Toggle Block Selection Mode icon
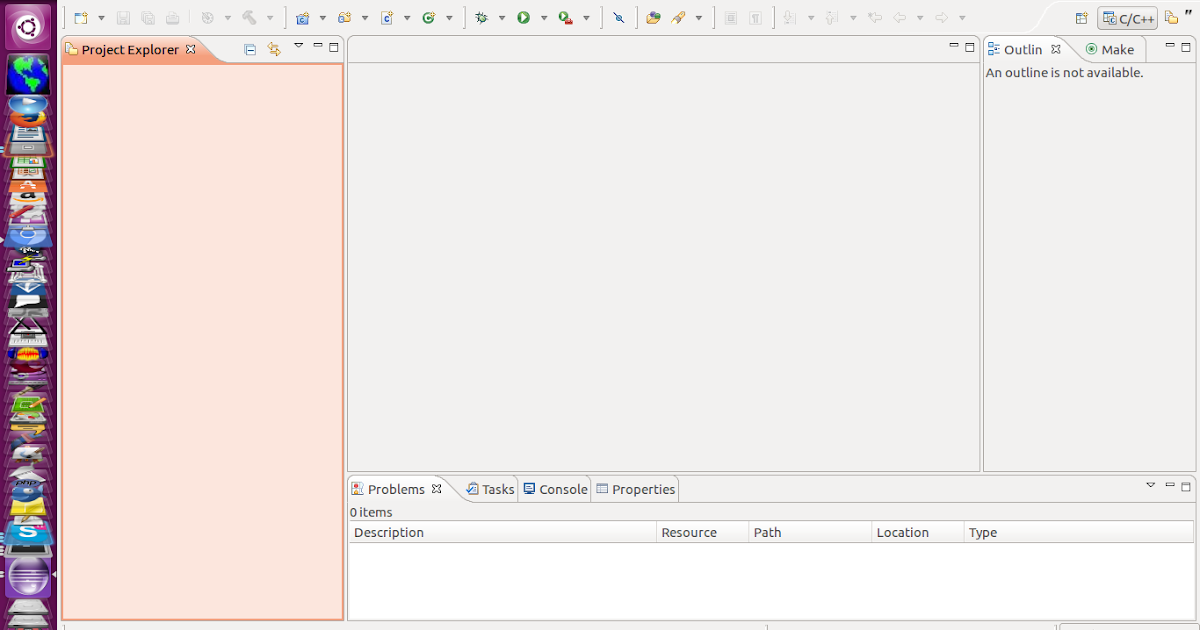 click(x=731, y=18)
